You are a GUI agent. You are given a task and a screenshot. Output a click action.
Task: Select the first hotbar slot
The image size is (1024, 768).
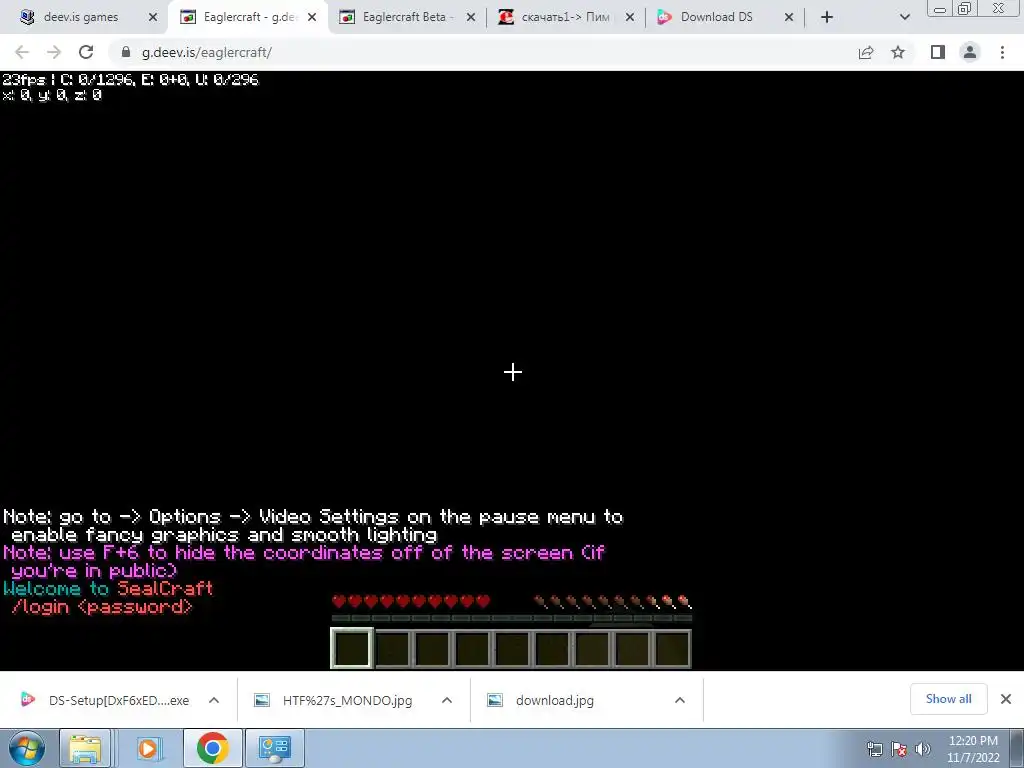click(352, 648)
